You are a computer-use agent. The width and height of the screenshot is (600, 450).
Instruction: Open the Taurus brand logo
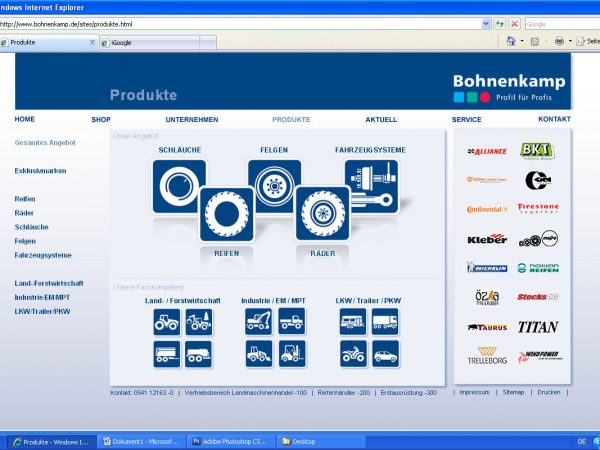pyautogui.click(x=487, y=328)
